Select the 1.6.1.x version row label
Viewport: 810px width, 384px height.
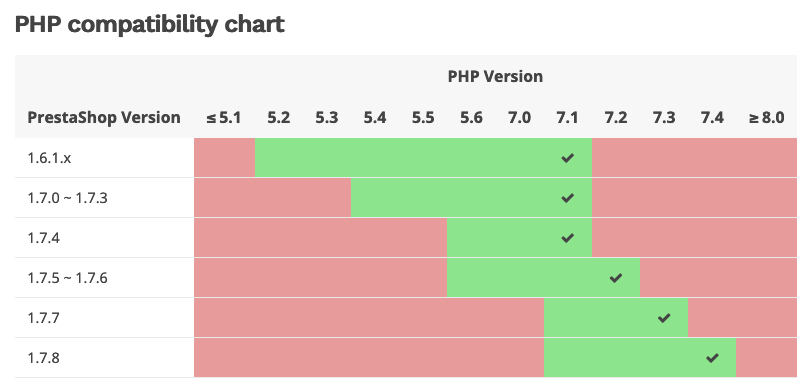[x=49, y=158]
